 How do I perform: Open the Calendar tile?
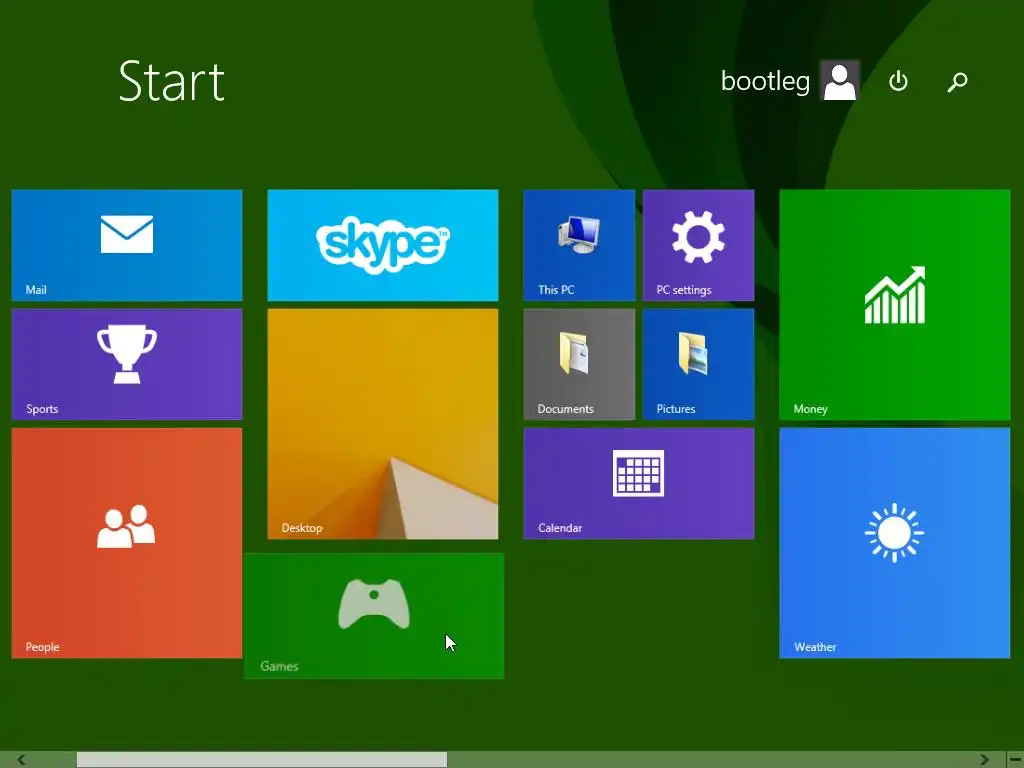click(x=639, y=484)
